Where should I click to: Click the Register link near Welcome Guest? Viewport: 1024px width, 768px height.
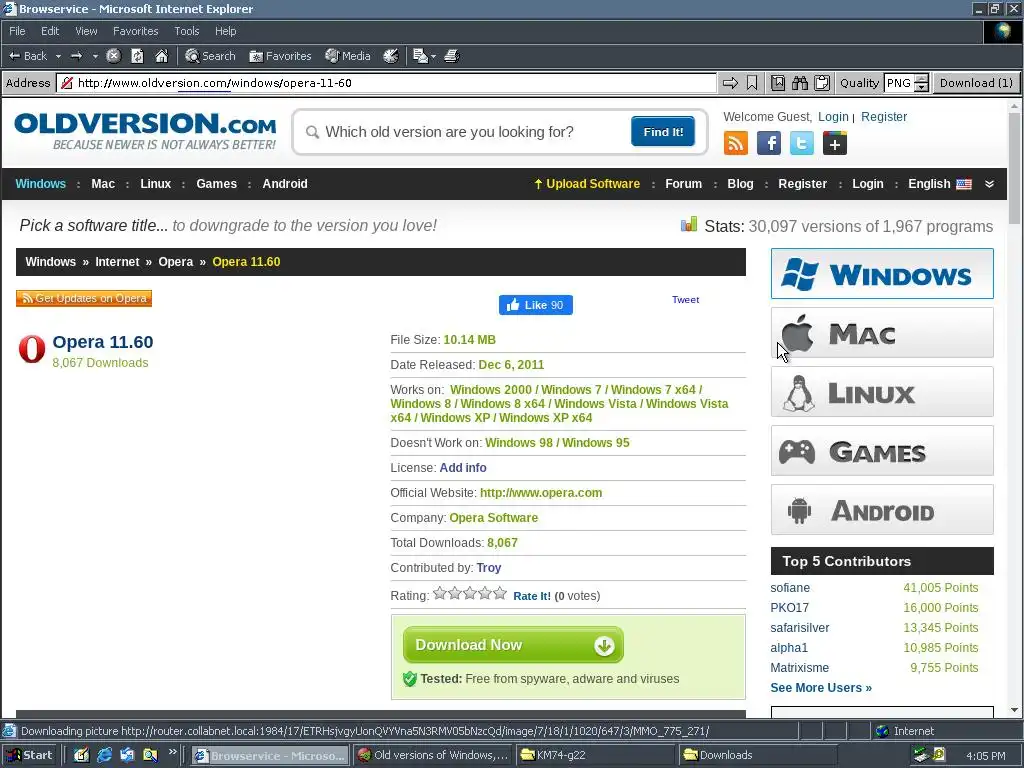pos(884,117)
